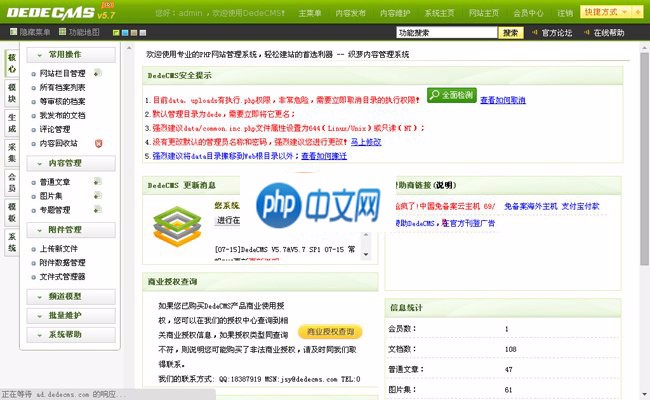Go to 网站主页 in top navigation
Viewport: 650px width, 400px height.
pyautogui.click(x=484, y=13)
